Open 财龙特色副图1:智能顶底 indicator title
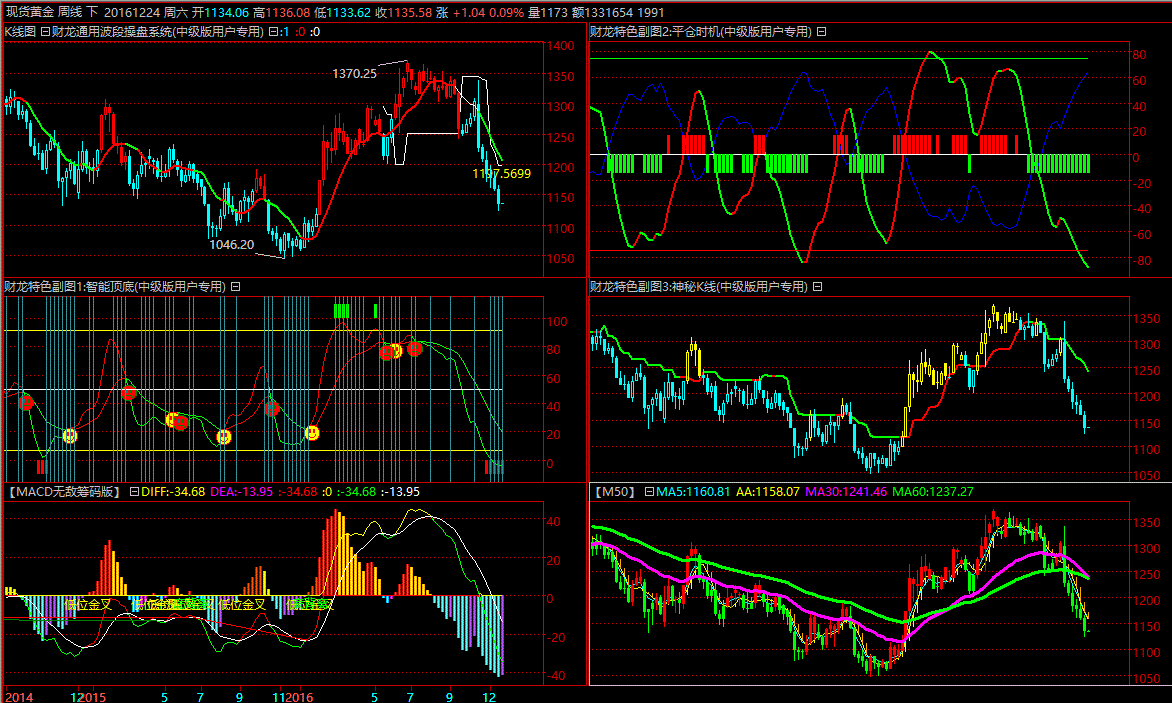This screenshot has width=1172, height=703. 115,287
